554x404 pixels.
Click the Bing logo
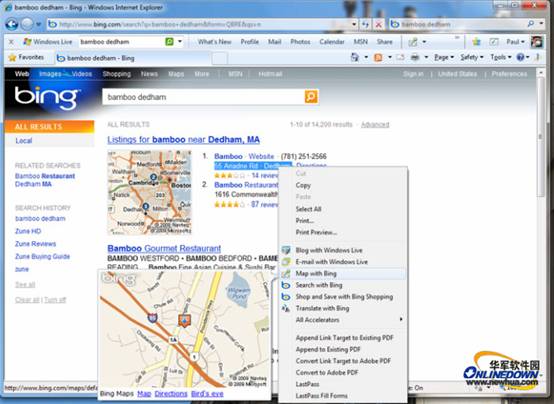(x=46, y=97)
